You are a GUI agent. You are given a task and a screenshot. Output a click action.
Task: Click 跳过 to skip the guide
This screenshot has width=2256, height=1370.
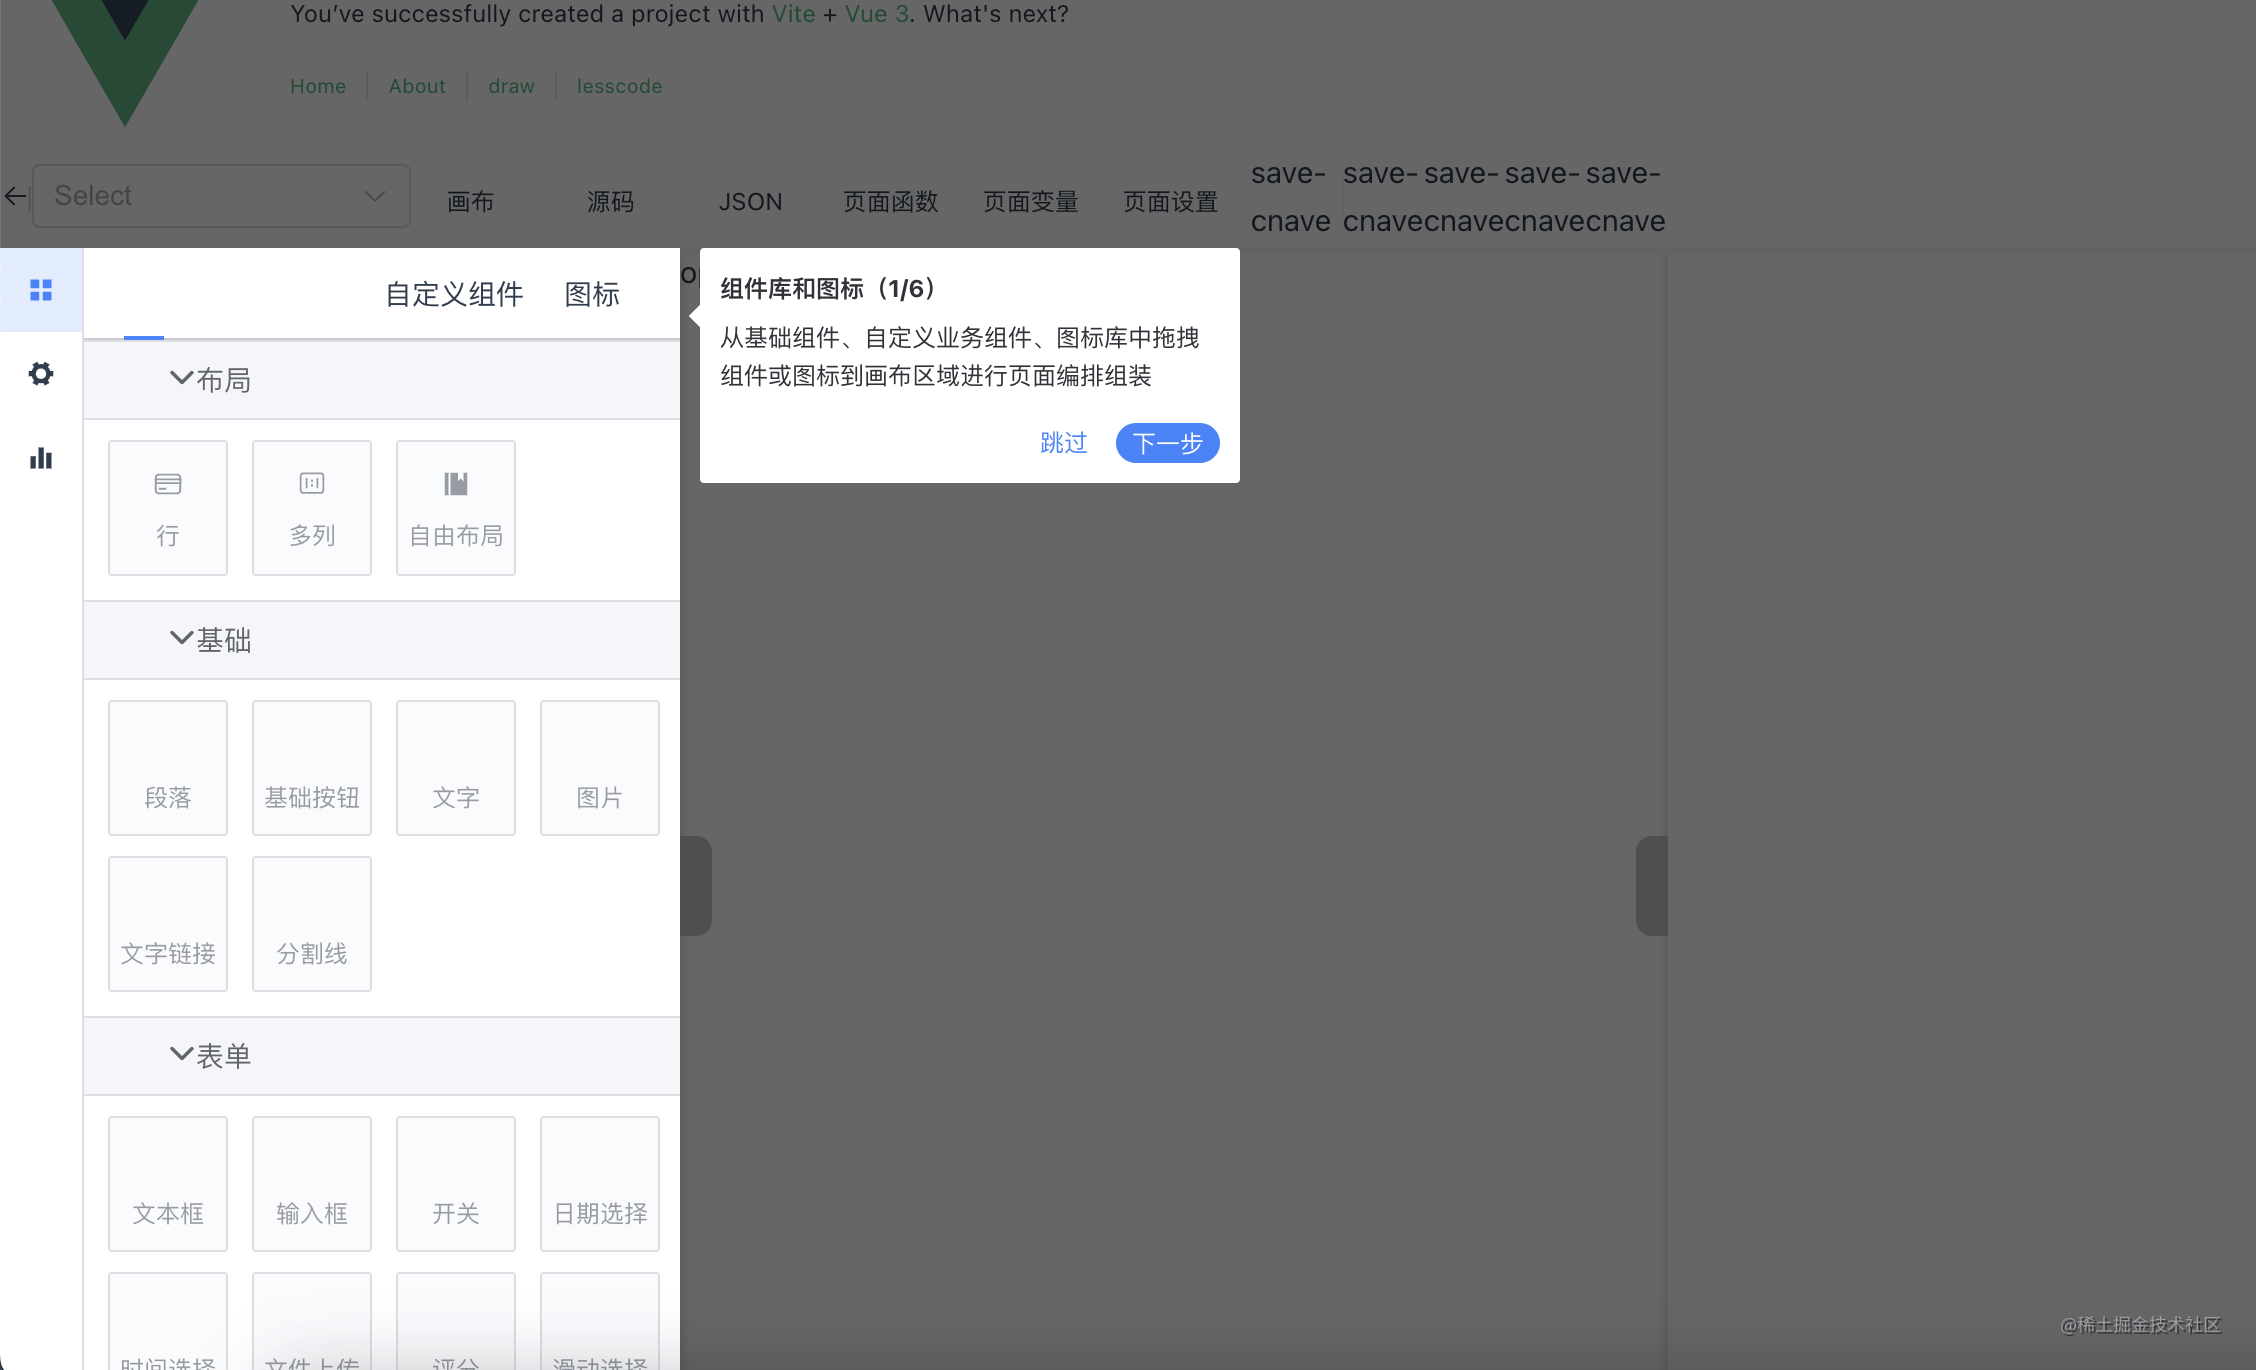coord(1063,443)
